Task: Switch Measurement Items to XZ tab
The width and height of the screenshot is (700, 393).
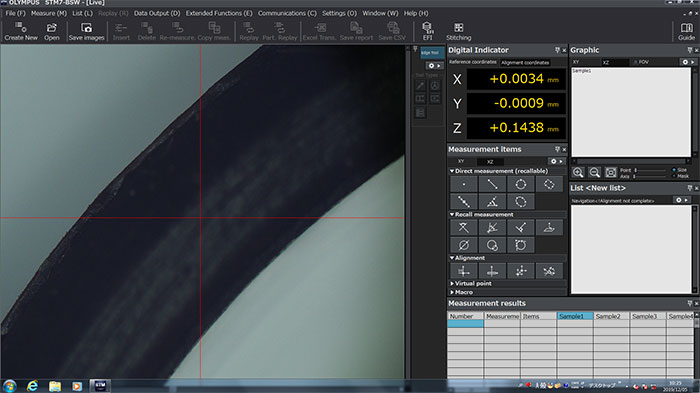Action: (x=490, y=162)
